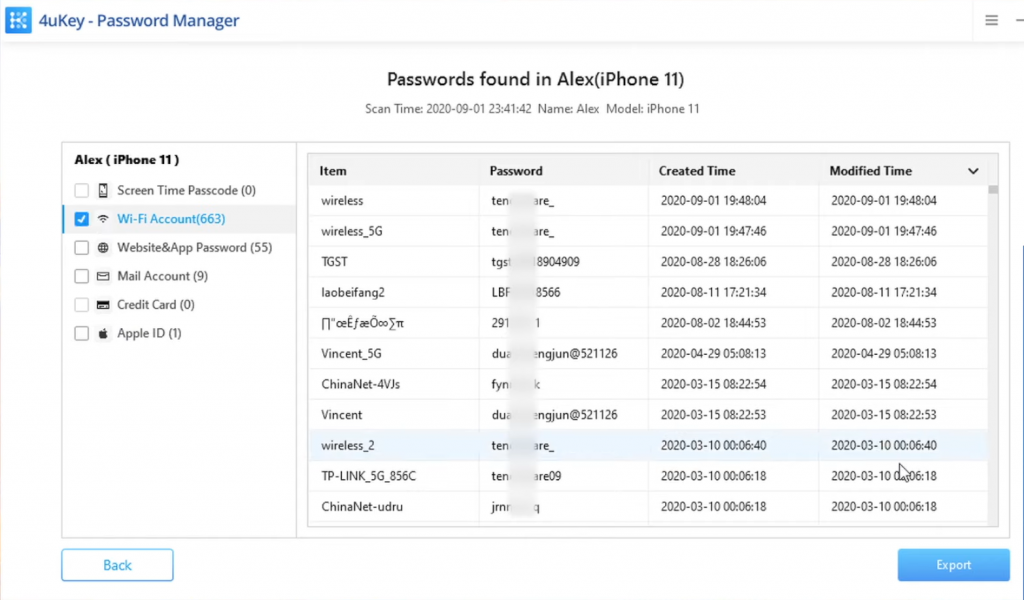Image resolution: width=1024 pixels, height=600 pixels.
Task: Select the 'wireless_5G' item row
Action: tap(648, 231)
